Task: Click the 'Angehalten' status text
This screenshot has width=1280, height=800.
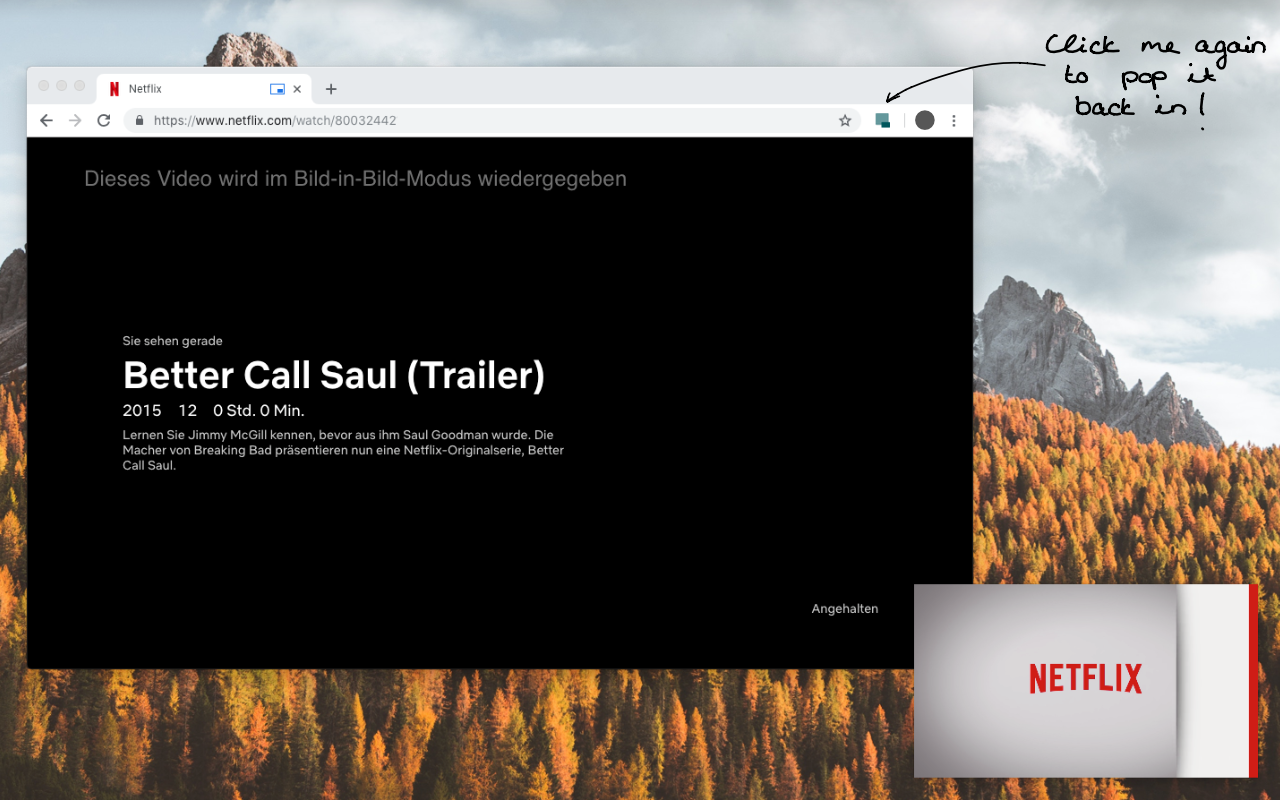Action: [845, 608]
